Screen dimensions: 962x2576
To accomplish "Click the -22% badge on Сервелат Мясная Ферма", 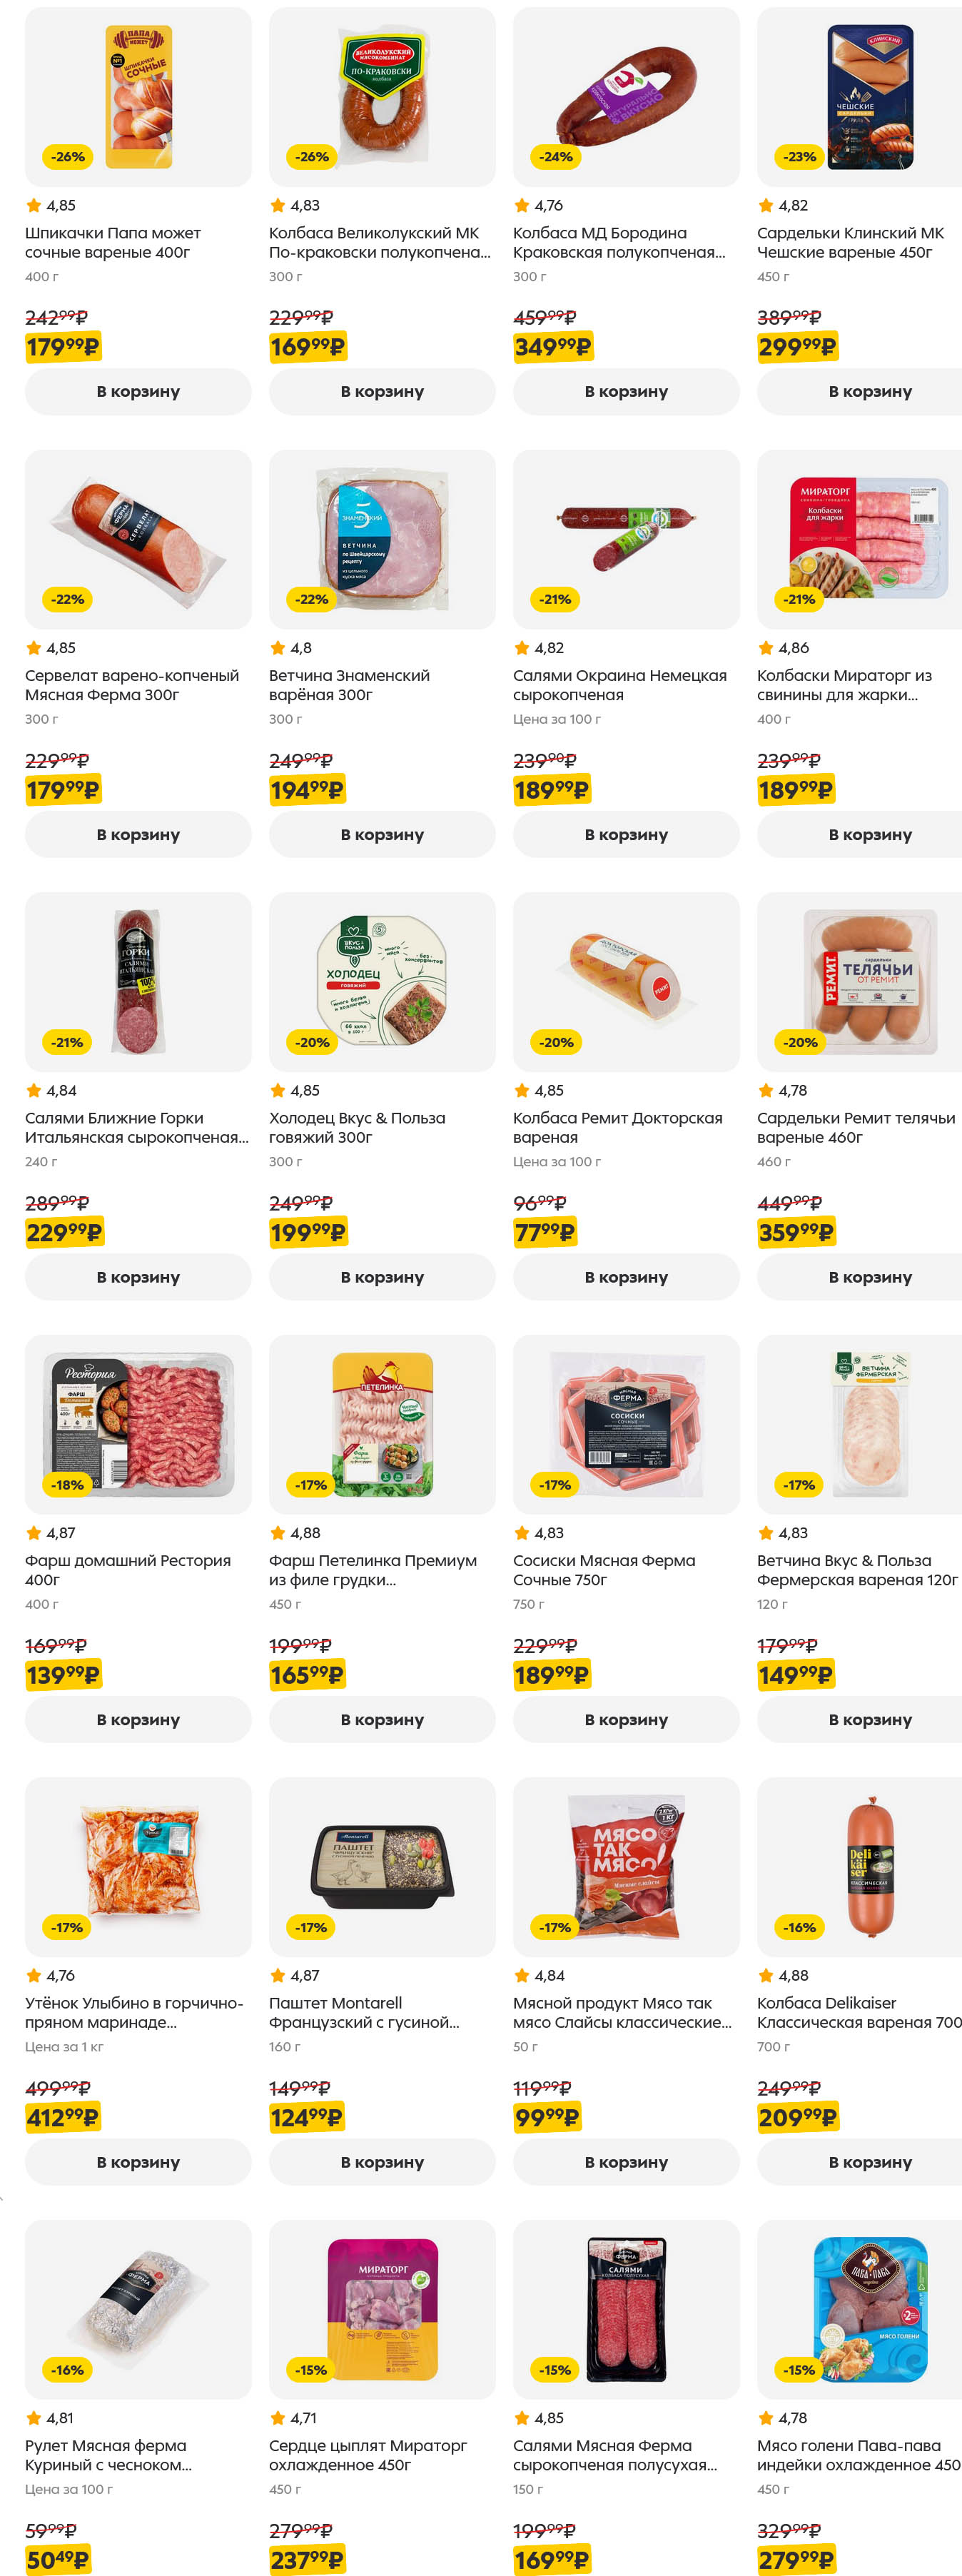I will (x=68, y=599).
